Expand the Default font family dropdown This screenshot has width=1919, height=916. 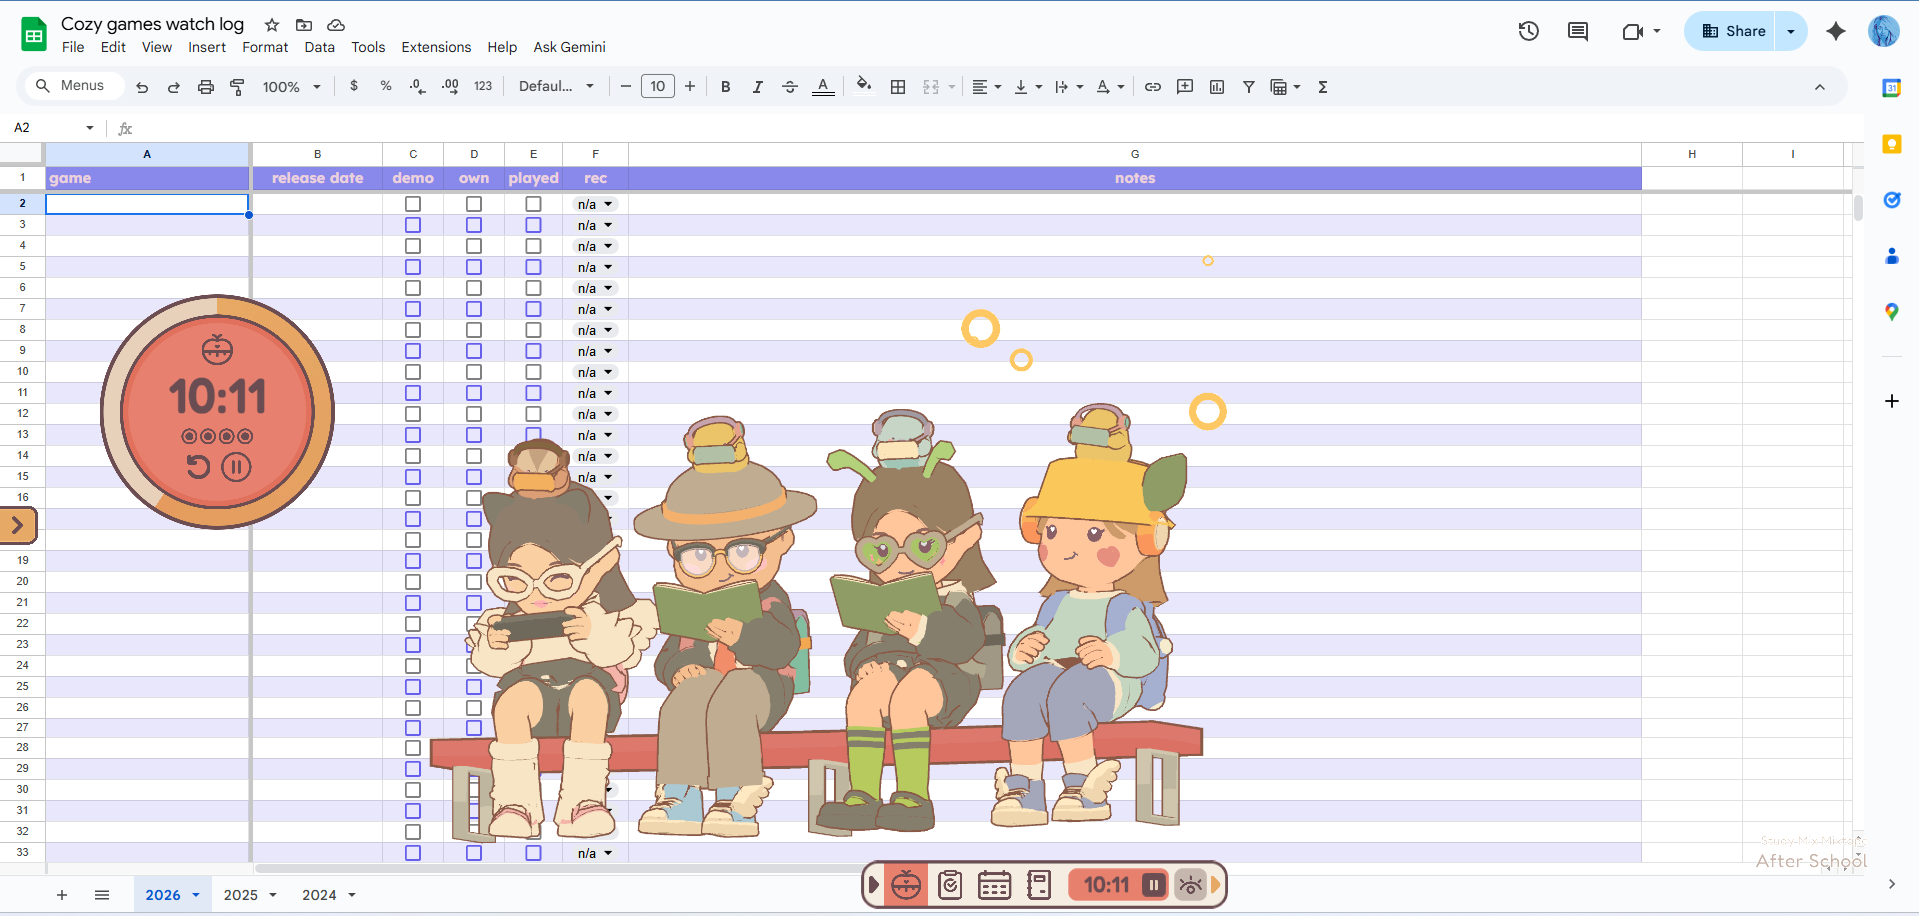[589, 86]
